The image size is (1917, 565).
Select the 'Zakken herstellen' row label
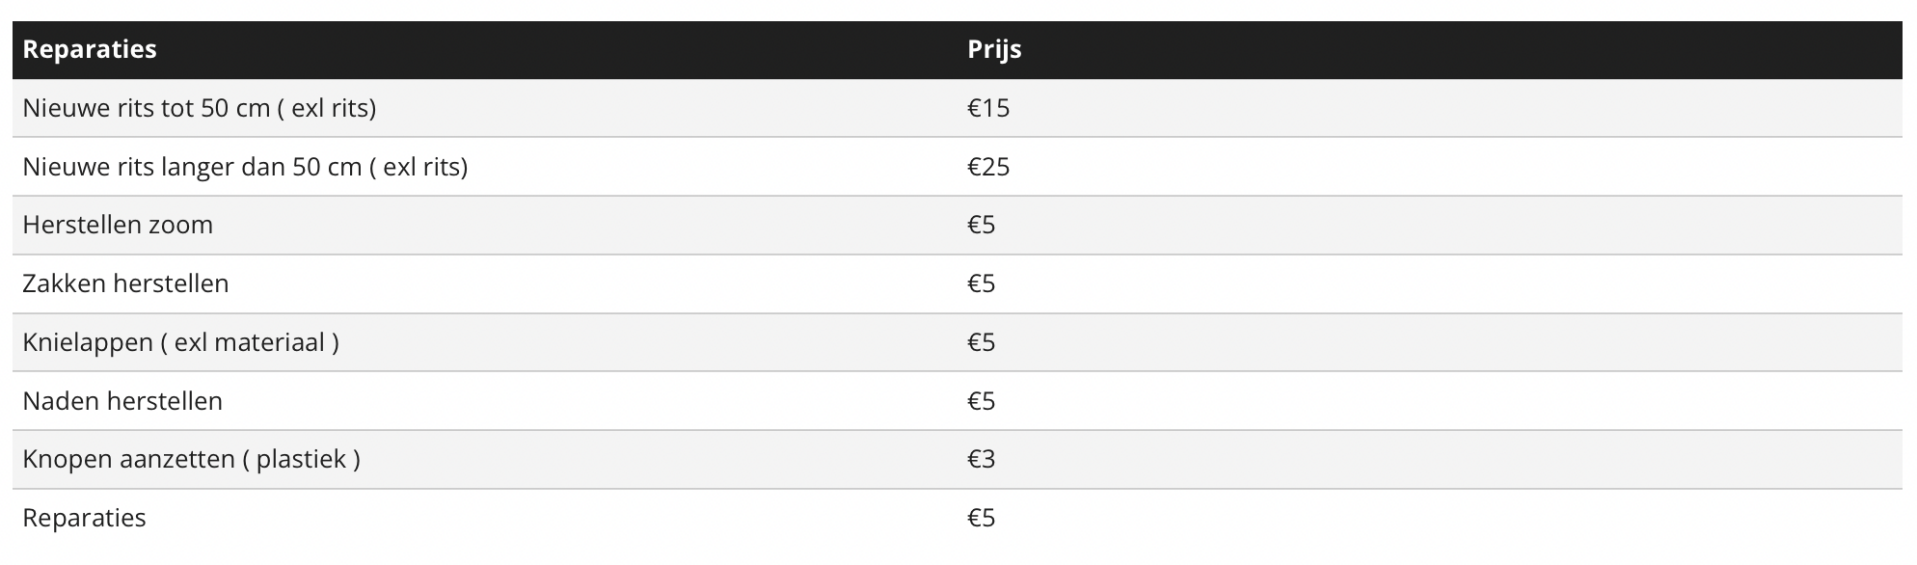[125, 284]
